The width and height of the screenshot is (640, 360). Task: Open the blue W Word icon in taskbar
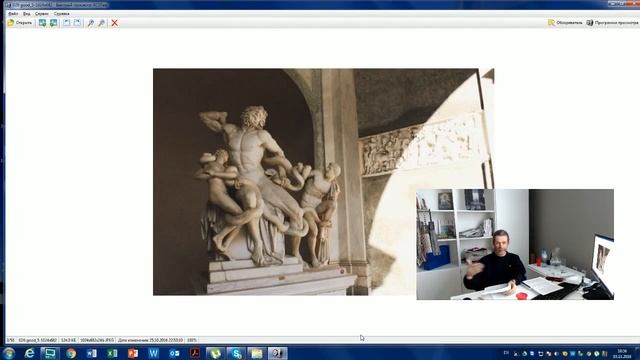click(153, 353)
